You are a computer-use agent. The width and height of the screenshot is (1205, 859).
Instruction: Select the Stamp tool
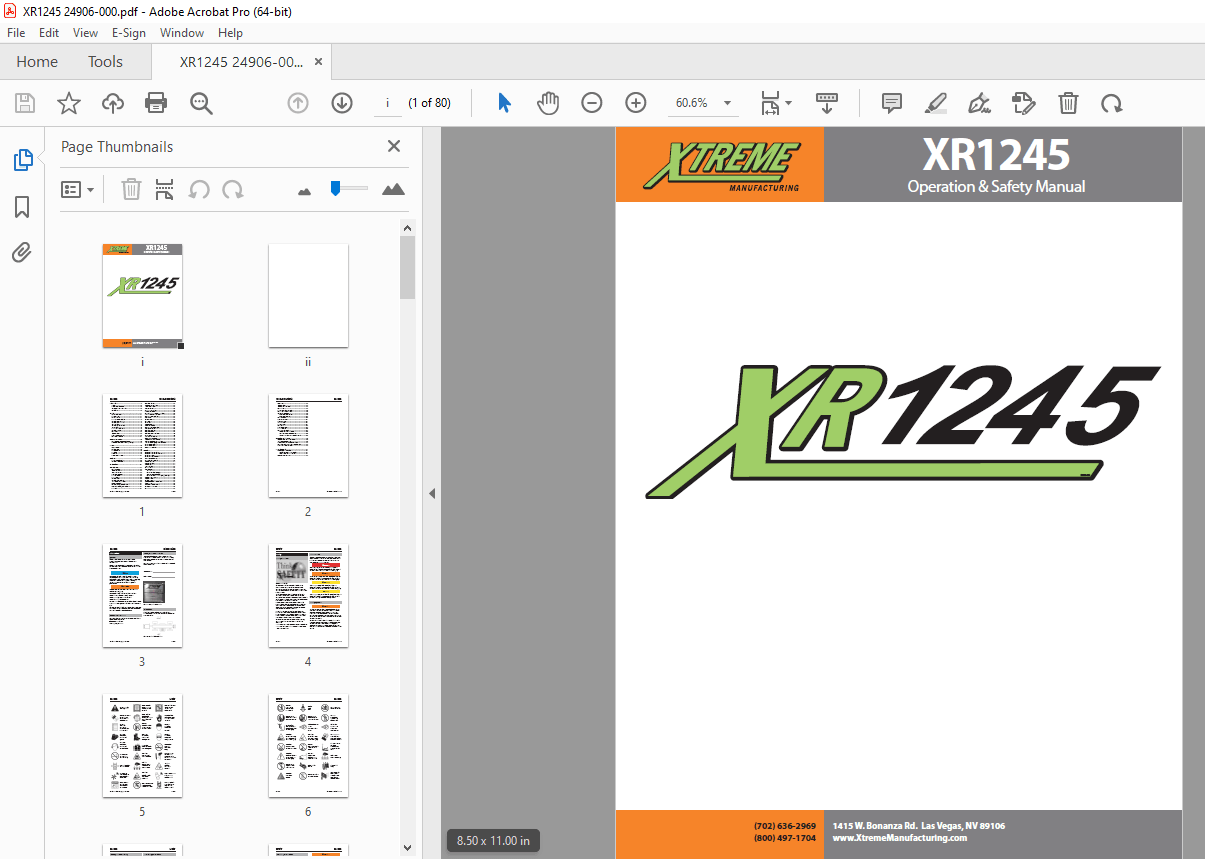click(x=1023, y=103)
